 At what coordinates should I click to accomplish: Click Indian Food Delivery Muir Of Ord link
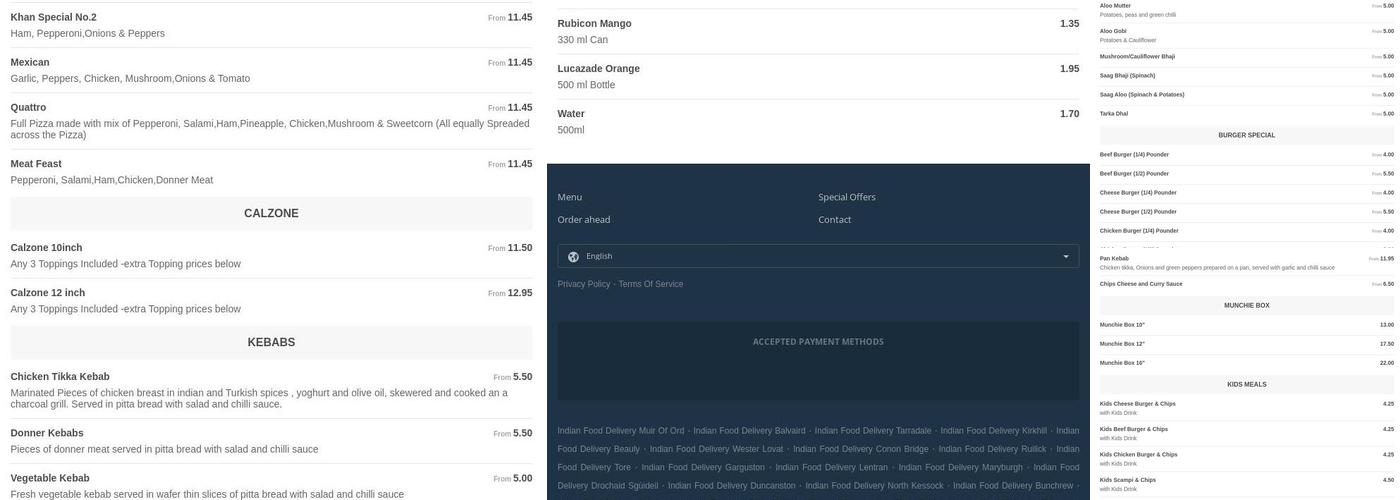[x=620, y=431]
